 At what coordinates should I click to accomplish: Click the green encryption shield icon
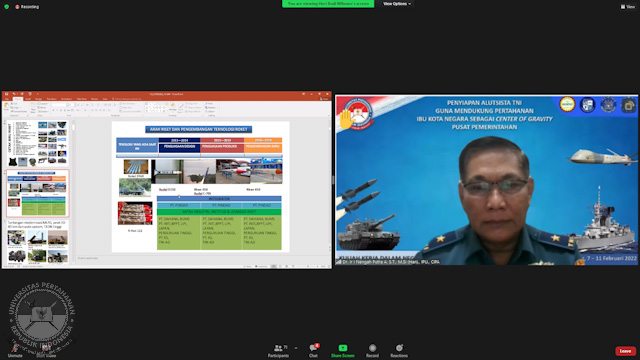(x=6, y=7)
